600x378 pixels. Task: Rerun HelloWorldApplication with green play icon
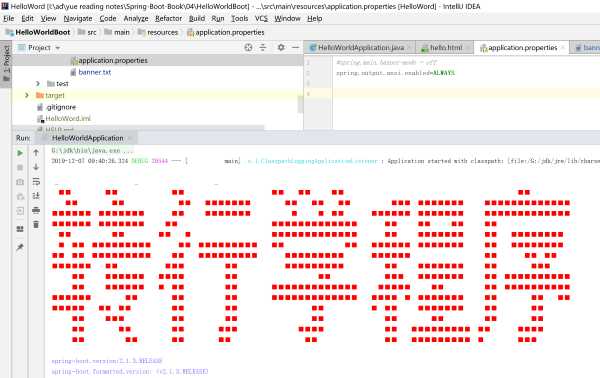(x=20, y=153)
